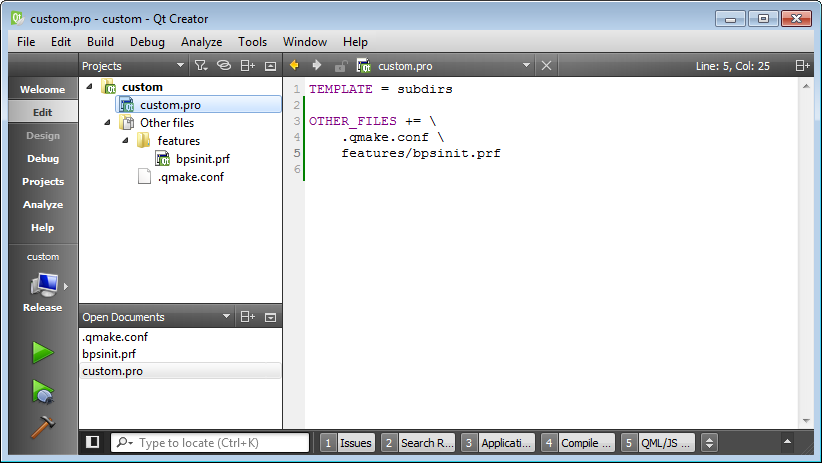
Task: Split the editor view
Action: [803, 66]
